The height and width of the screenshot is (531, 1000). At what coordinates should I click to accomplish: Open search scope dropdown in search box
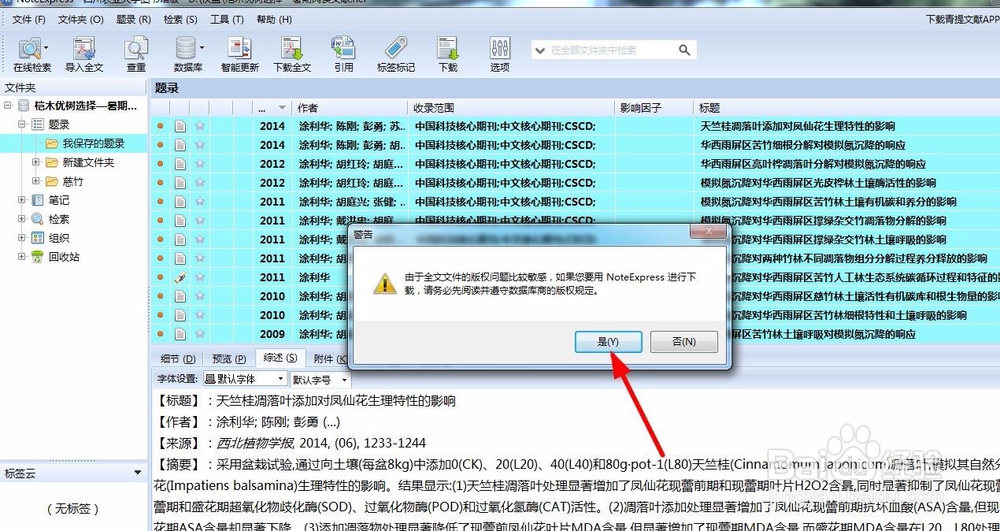[x=541, y=50]
